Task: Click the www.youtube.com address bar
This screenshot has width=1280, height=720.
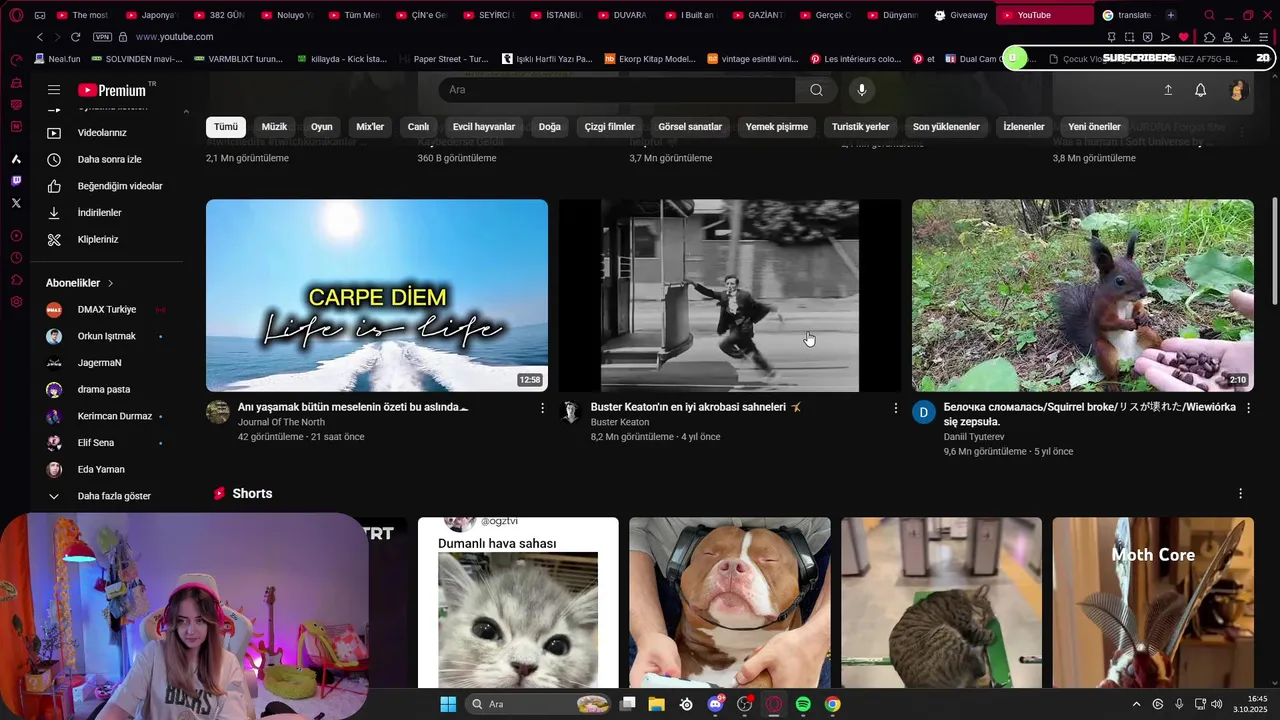Action: 174,37
